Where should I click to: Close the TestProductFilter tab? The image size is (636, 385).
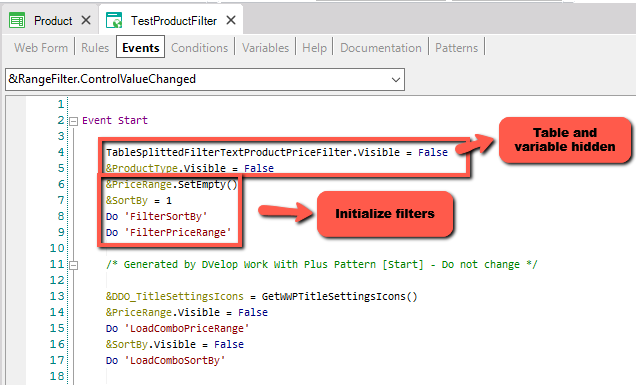coord(231,20)
